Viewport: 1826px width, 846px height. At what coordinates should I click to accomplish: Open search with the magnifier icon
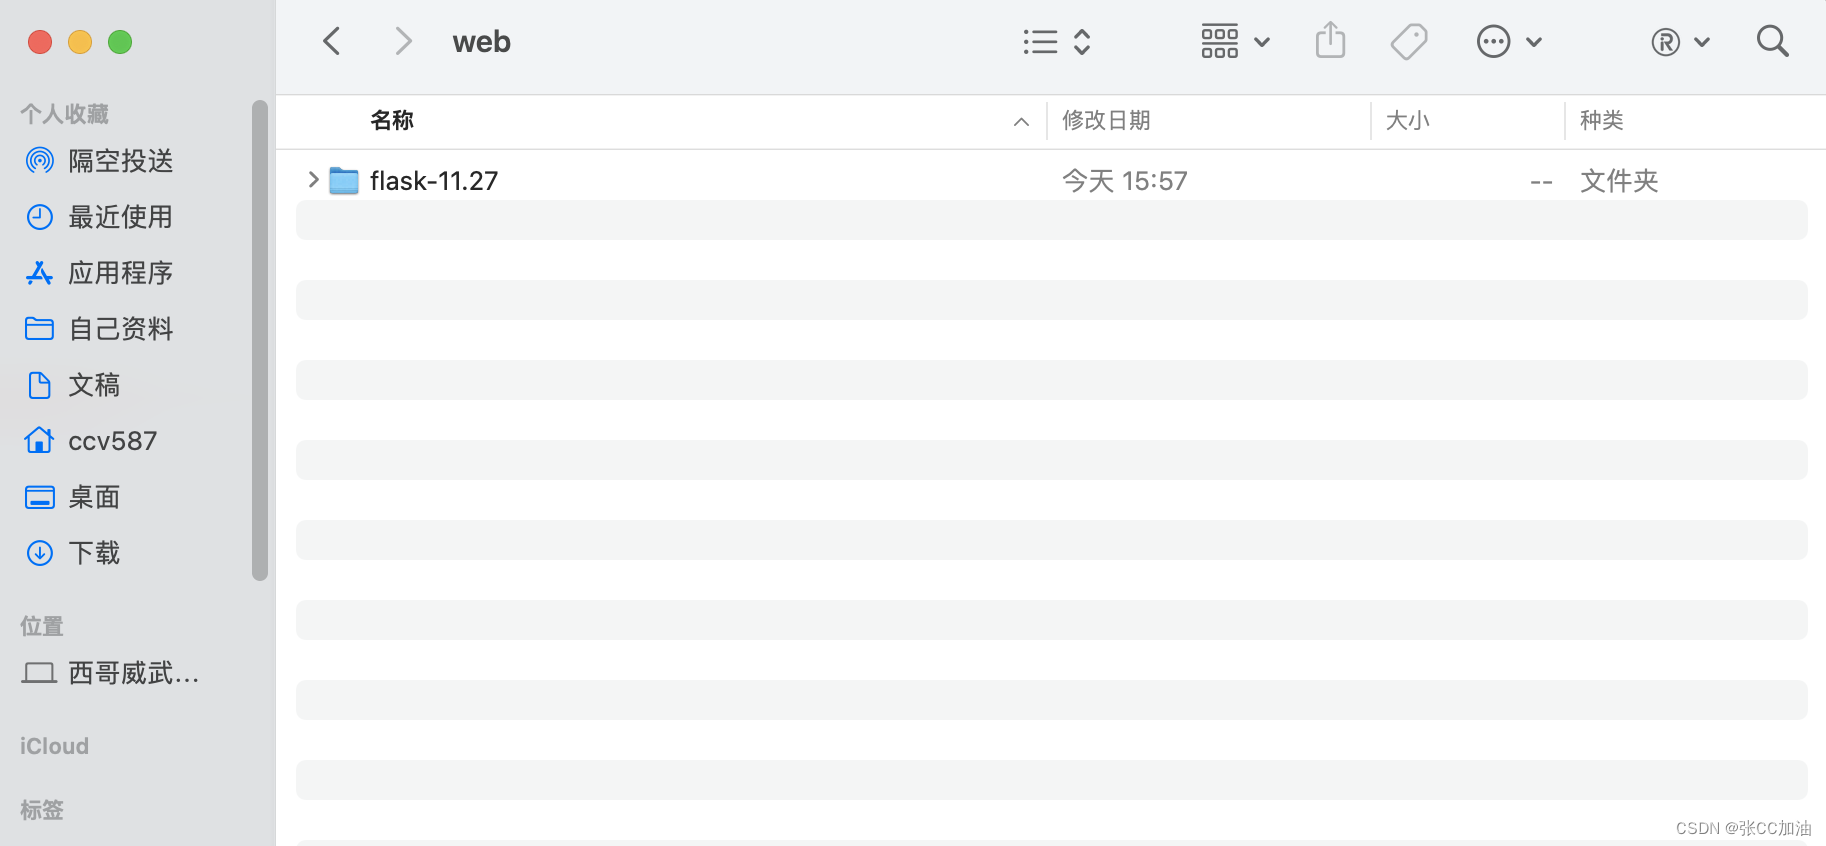[x=1772, y=41]
